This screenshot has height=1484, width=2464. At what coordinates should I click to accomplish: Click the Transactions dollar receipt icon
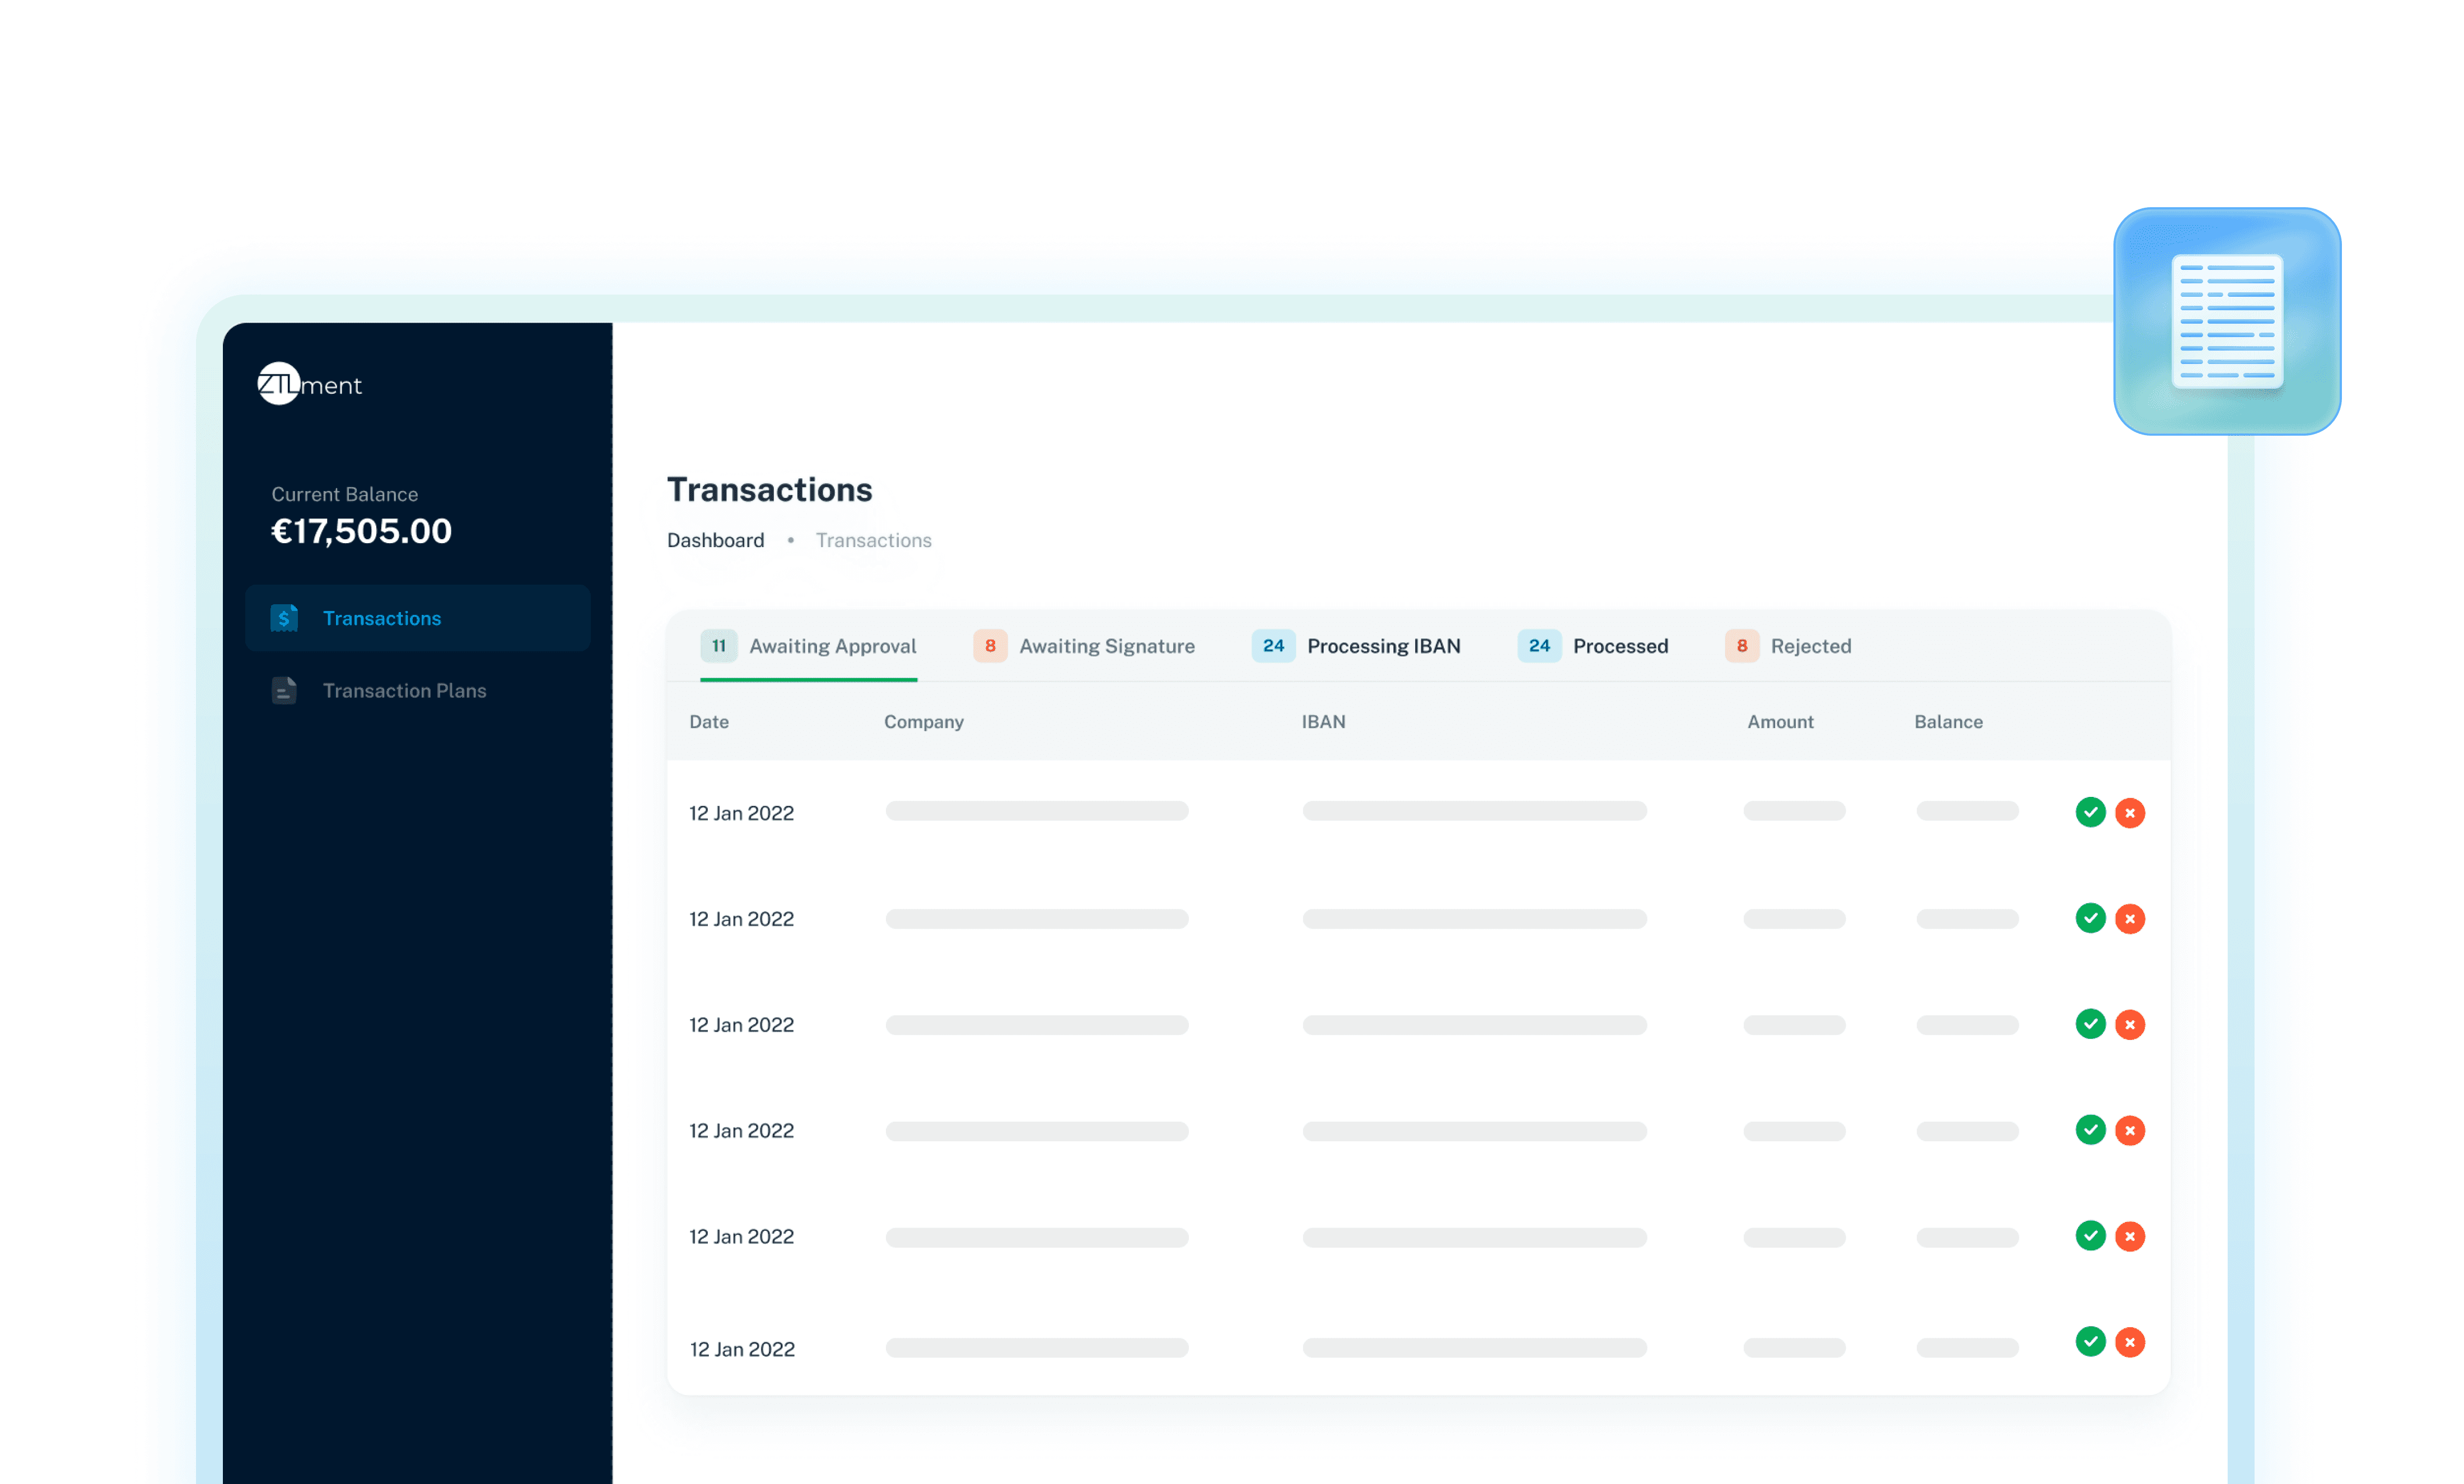[x=284, y=618]
